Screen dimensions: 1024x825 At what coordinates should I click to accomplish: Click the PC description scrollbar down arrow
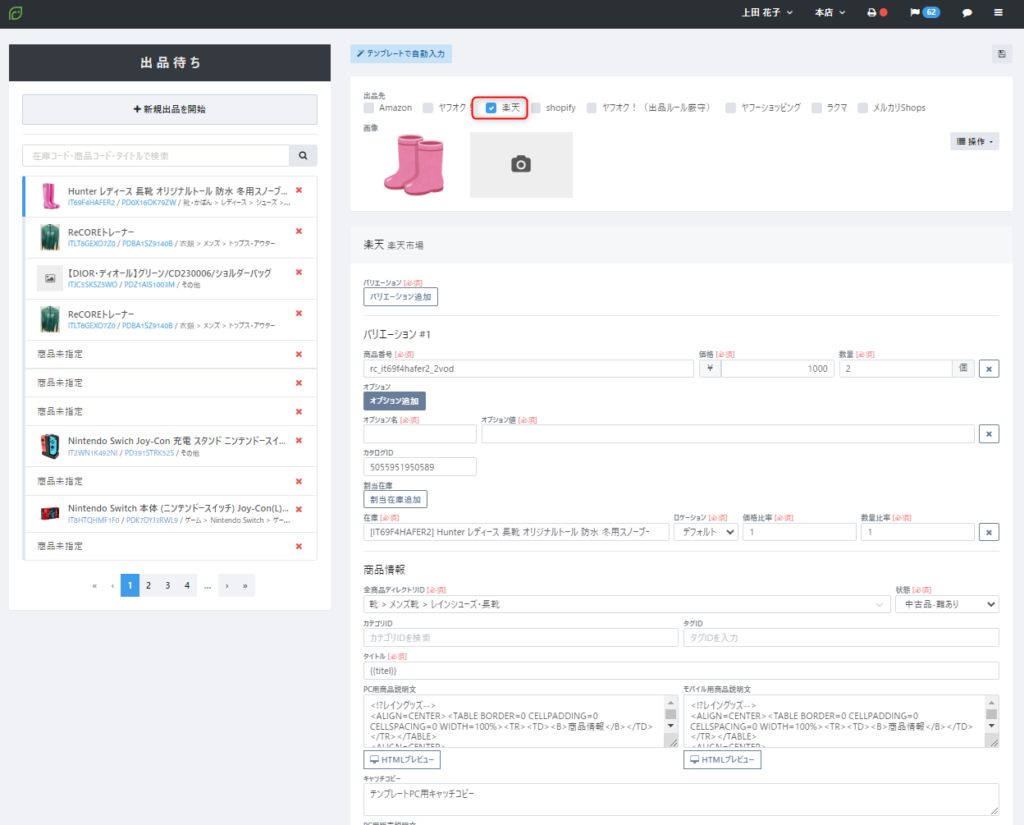(671, 726)
